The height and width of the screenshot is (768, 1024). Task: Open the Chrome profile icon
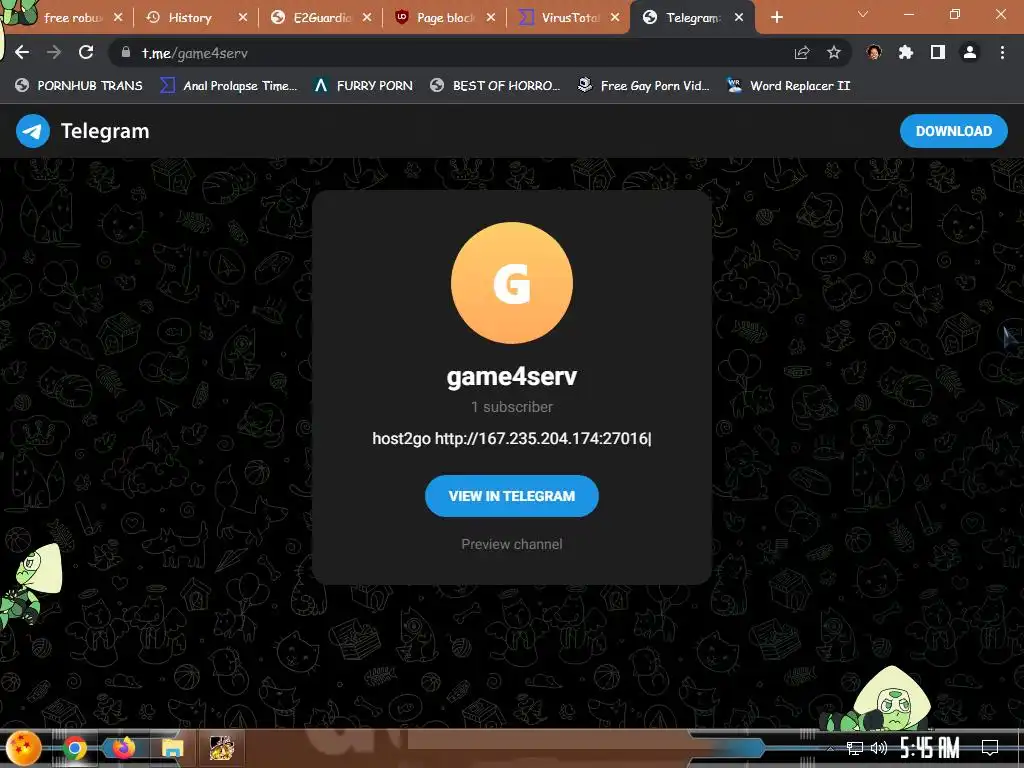970,52
